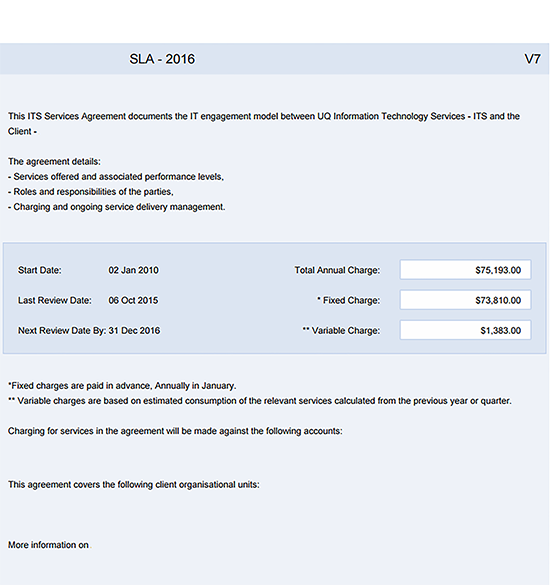
Task: Click the More information on text
Action: (x=49, y=545)
